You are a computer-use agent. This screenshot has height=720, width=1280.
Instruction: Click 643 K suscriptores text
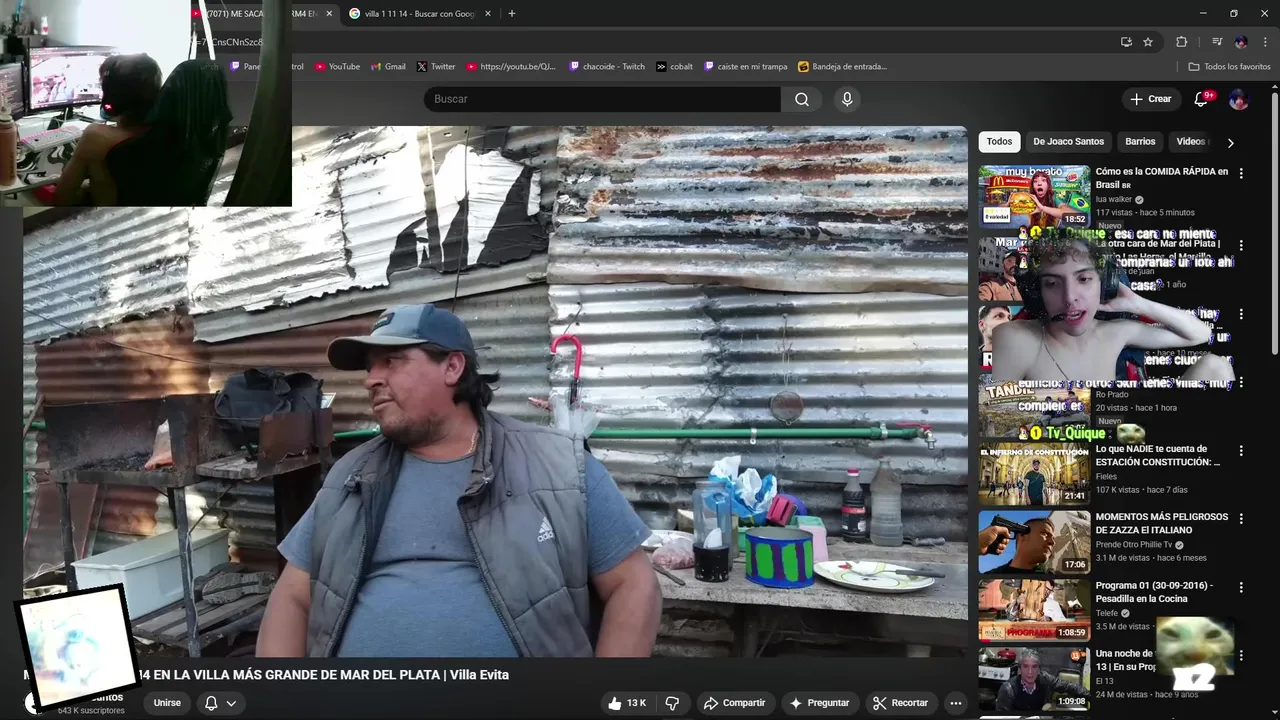[91, 711]
